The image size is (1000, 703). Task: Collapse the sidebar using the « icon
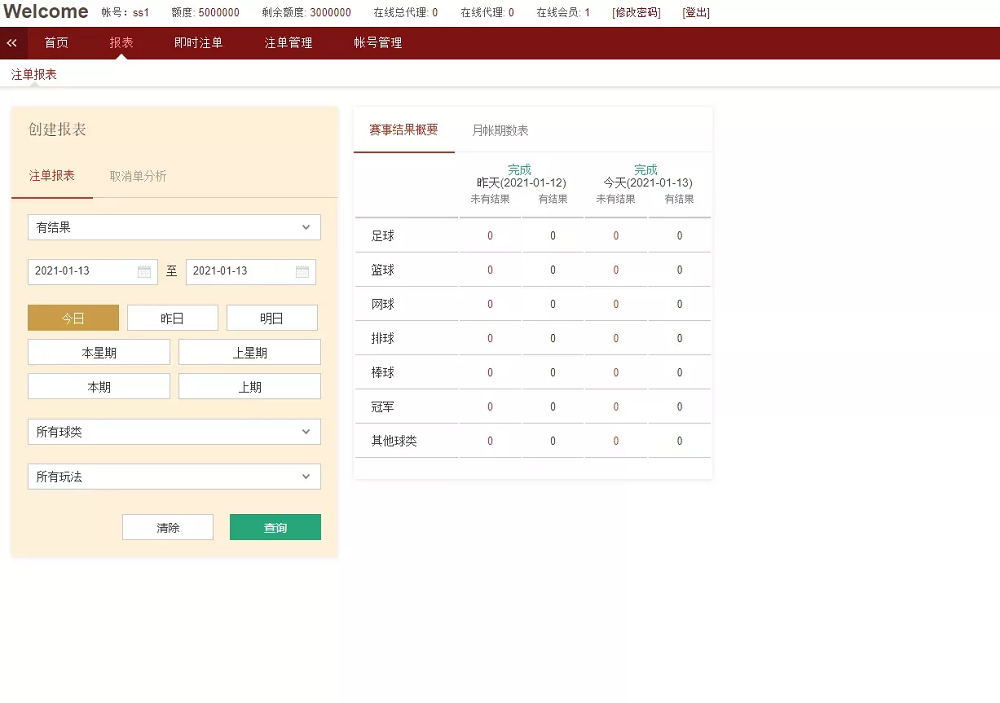(x=12, y=43)
